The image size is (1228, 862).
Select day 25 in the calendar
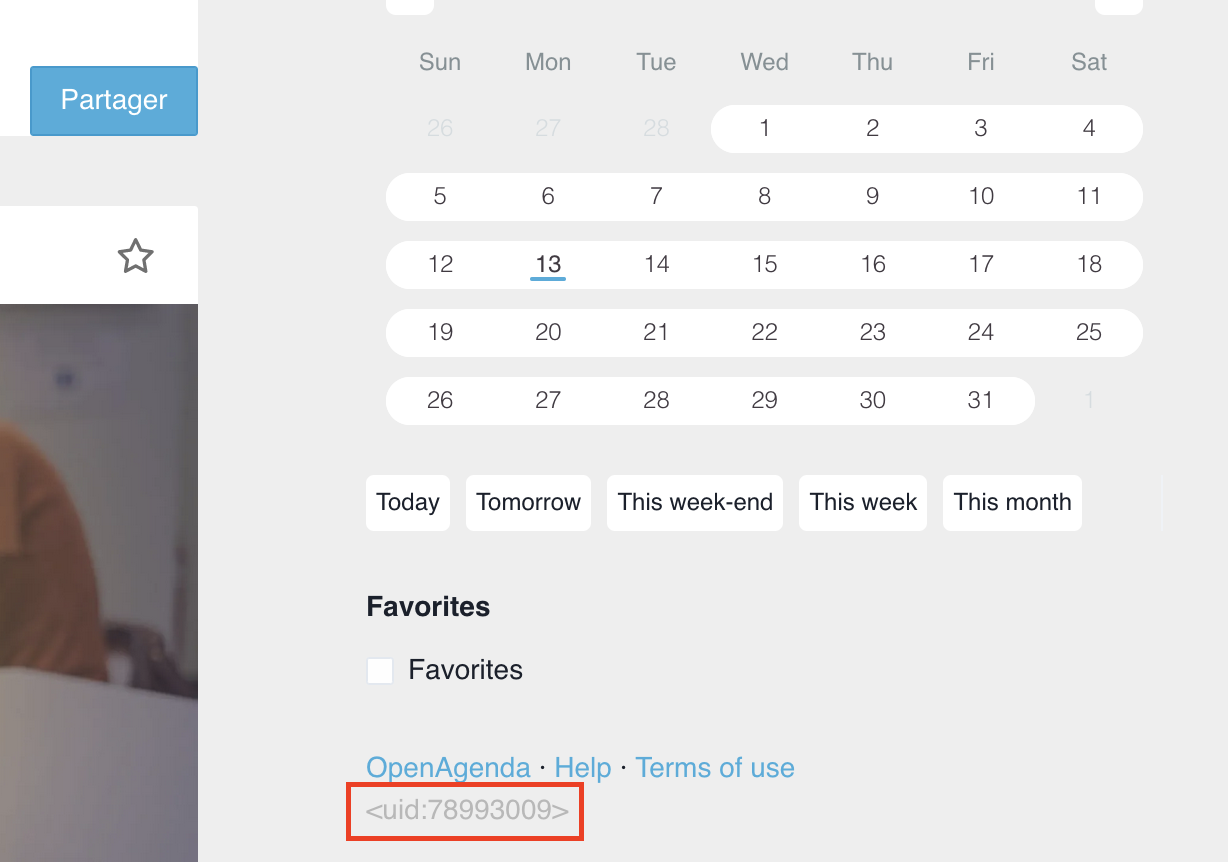(1089, 332)
